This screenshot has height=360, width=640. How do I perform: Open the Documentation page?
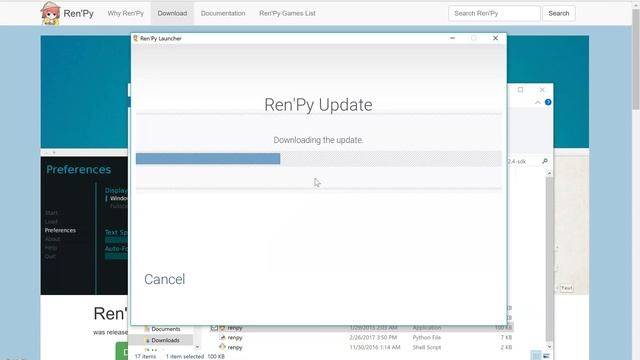223,13
